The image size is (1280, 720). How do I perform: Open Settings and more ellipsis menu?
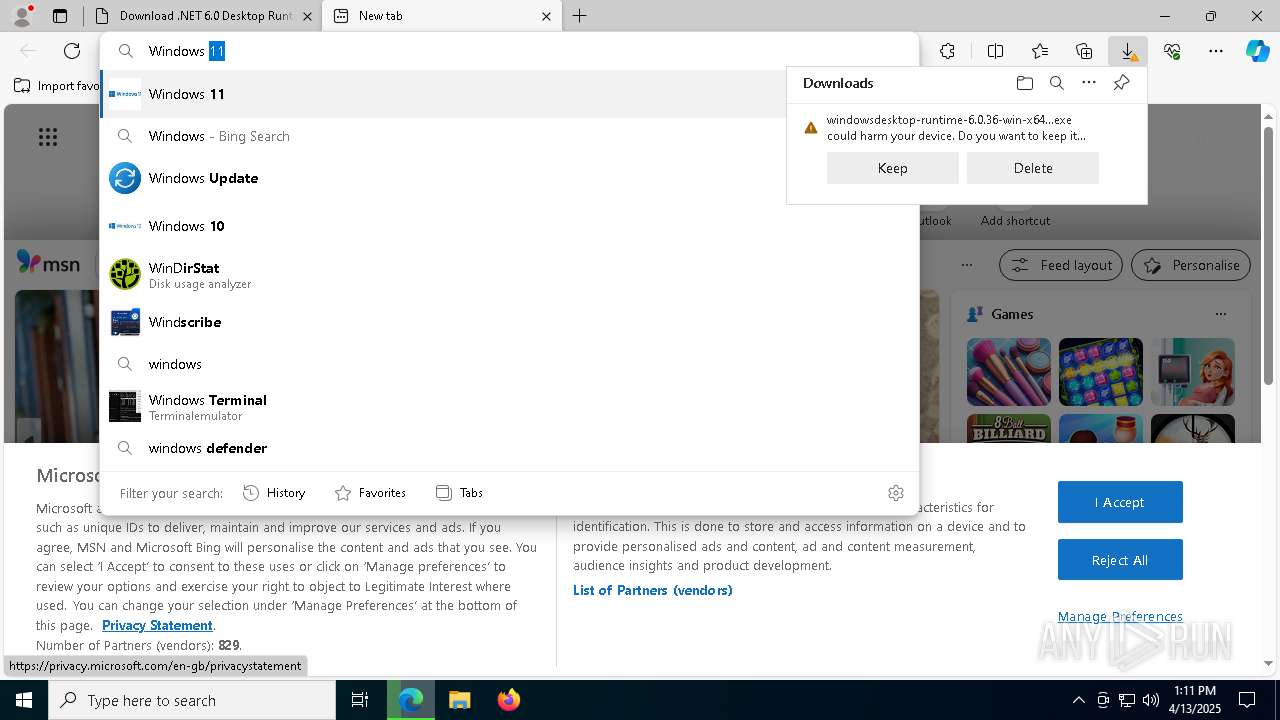tap(1216, 51)
